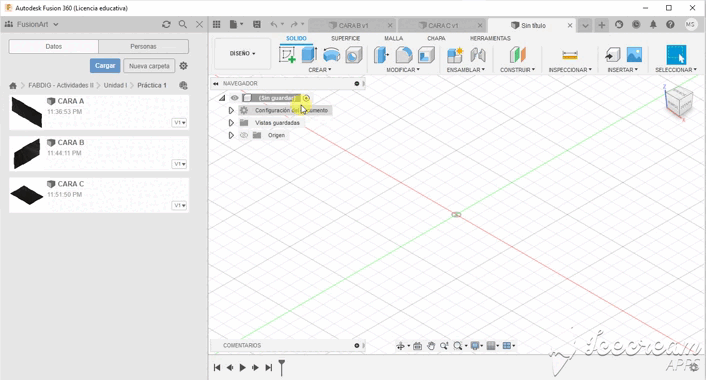Activate the Select tool icon
The width and height of the screenshot is (706, 380).
(676, 55)
